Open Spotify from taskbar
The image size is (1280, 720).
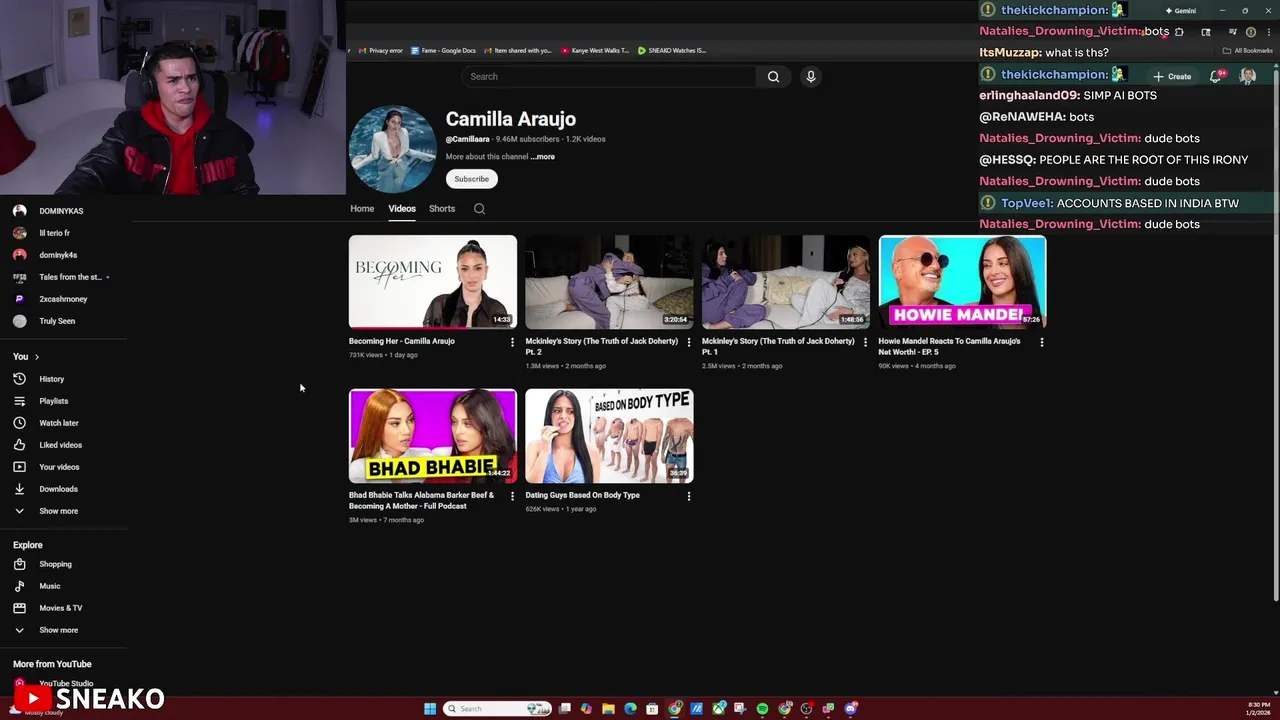point(762,709)
